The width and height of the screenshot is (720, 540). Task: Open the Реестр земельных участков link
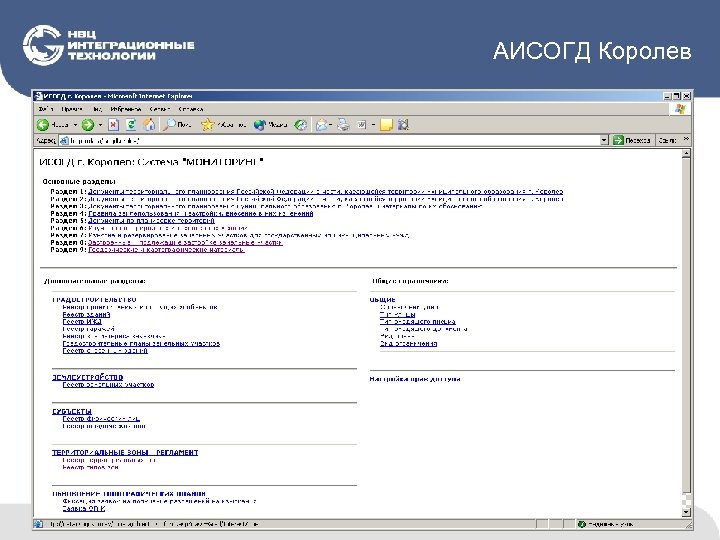108,385
